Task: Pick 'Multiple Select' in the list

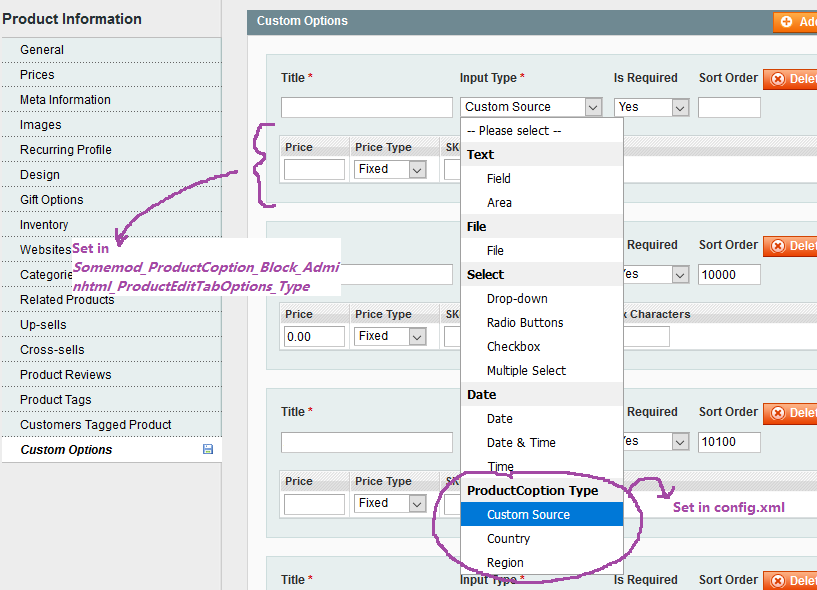Action: click(x=526, y=371)
